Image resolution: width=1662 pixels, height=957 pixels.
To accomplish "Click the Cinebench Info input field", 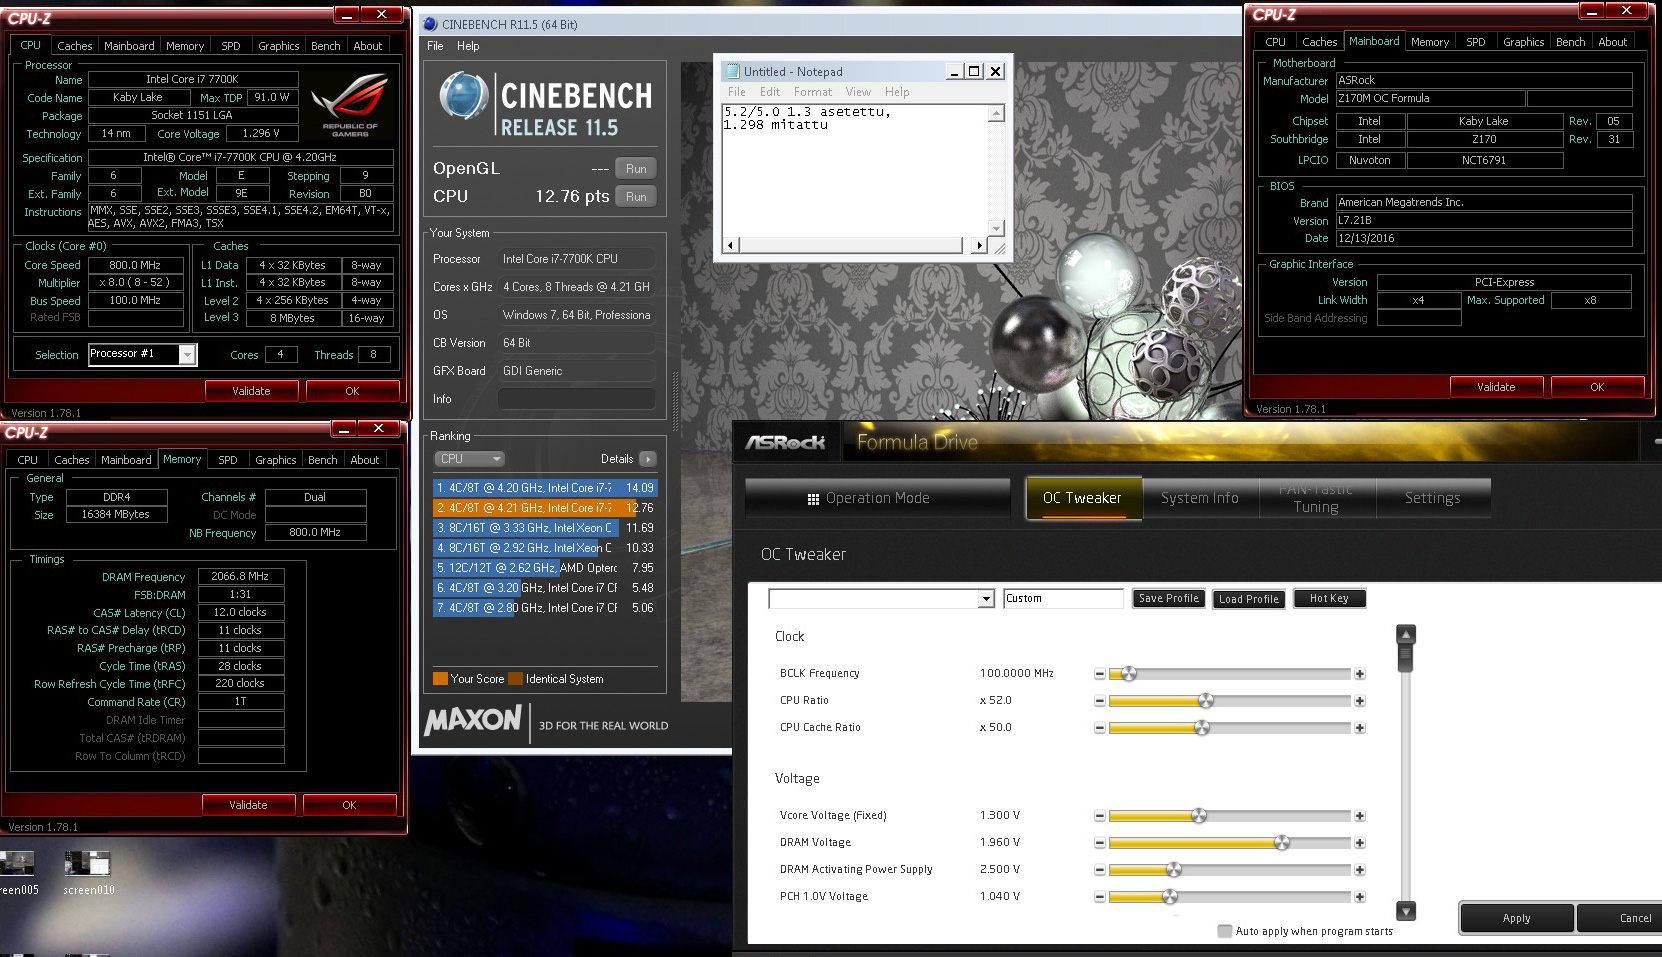I will [x=576, y=399].
